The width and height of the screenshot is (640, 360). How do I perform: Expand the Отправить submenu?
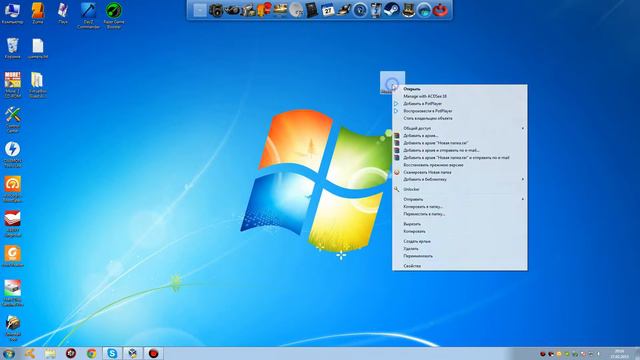(x=460, y=199)
